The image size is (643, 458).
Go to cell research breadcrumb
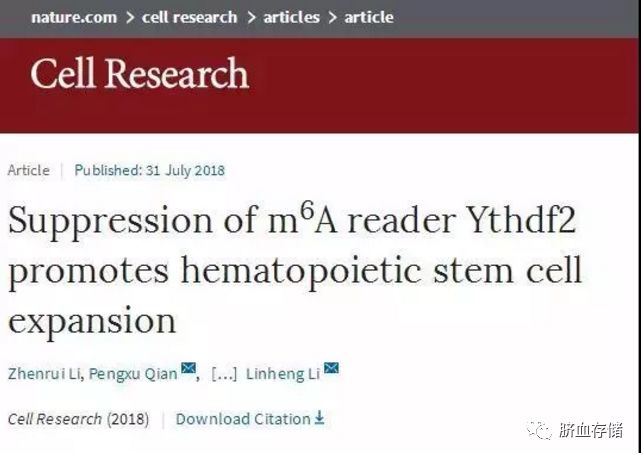(x=189, y=17)
